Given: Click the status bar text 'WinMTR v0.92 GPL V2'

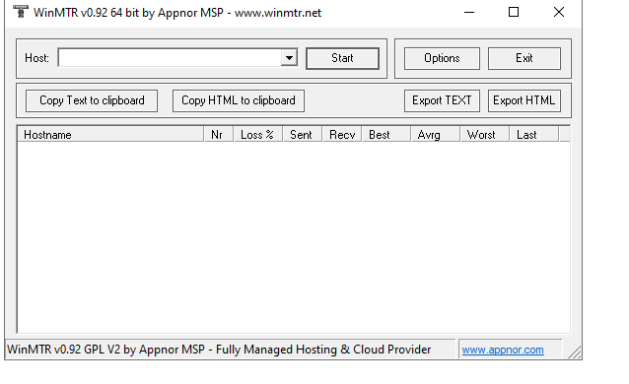Looking at the screenshot, I should click(63, 349).
